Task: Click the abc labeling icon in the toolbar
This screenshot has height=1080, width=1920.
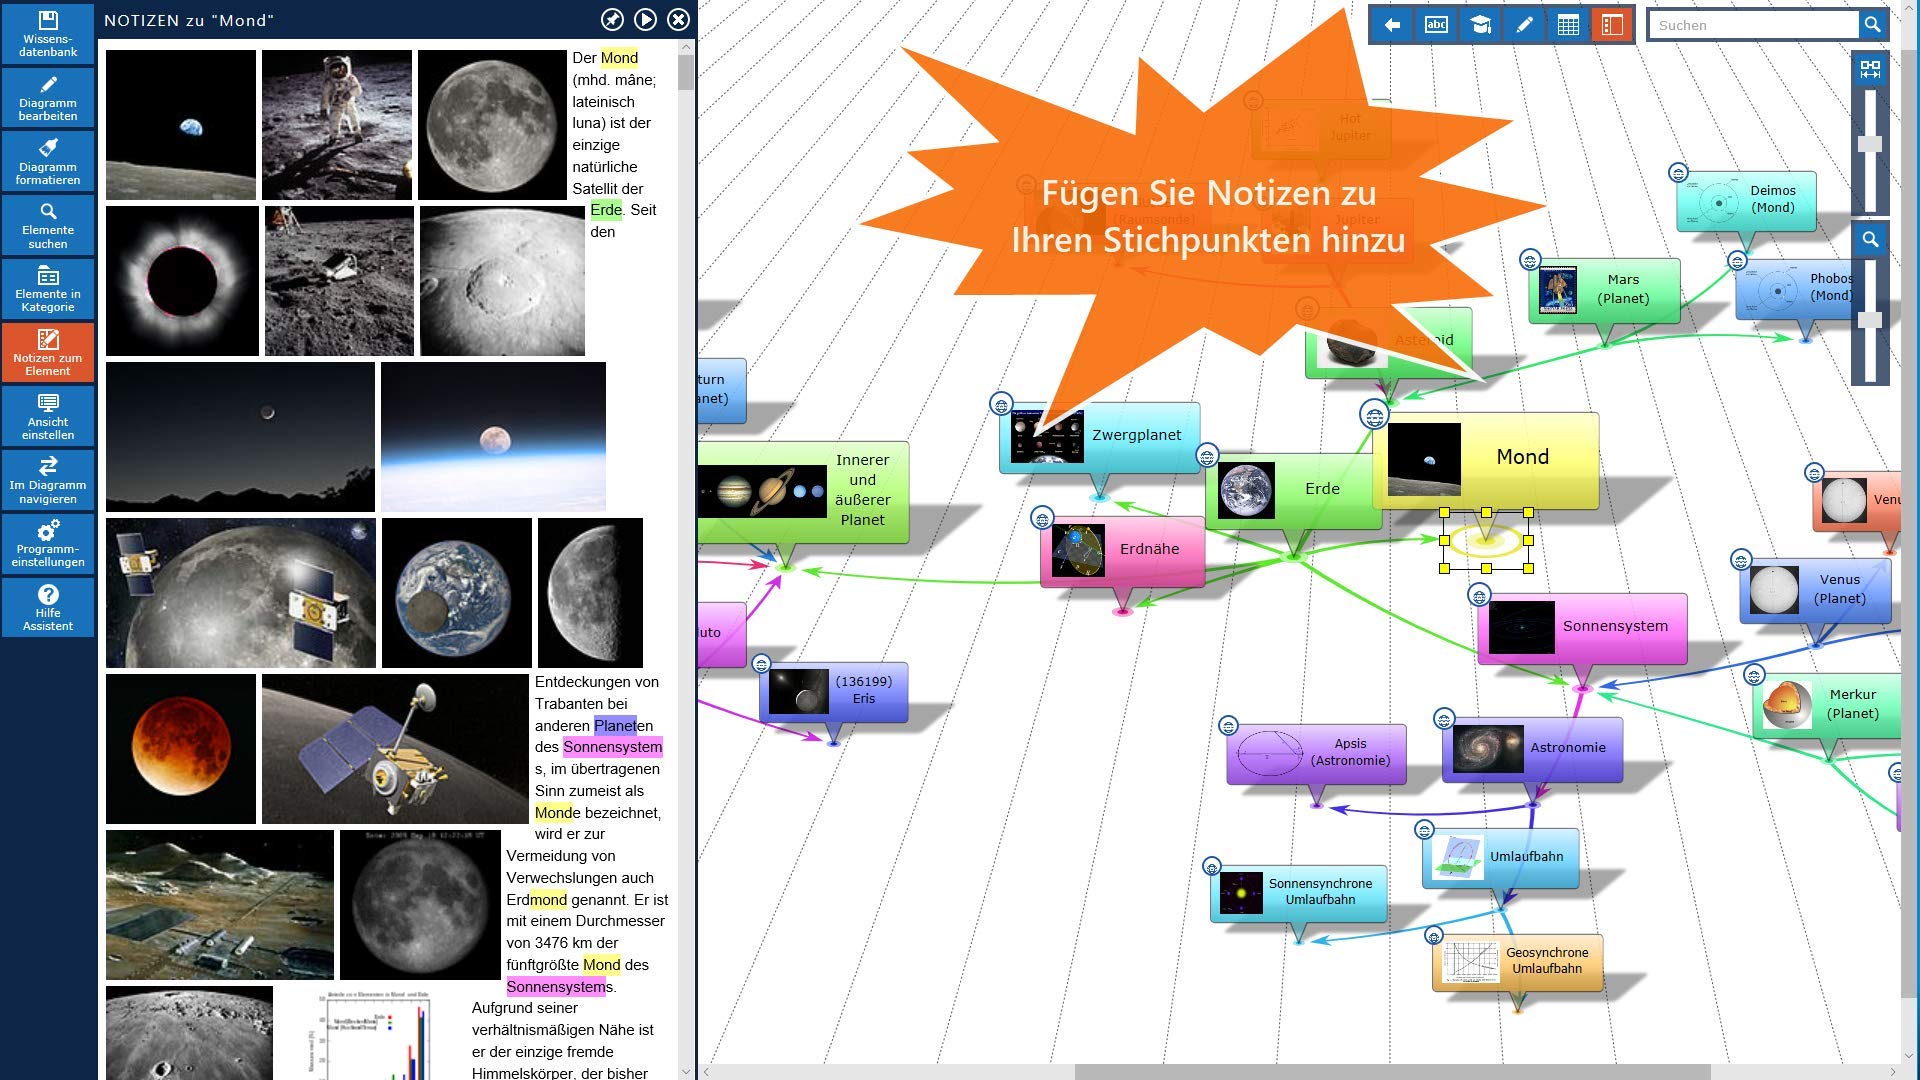Action: click(1437, 25)
